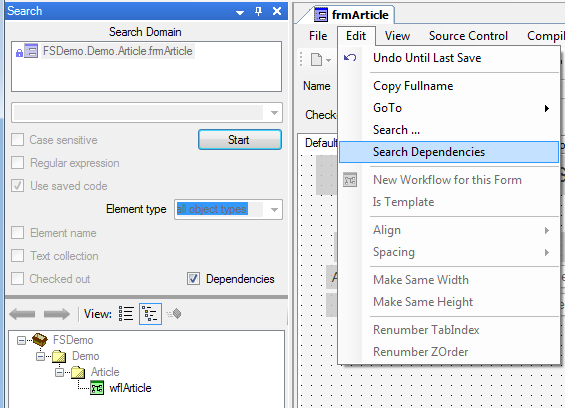Viewport: 565px width, 408px height.
Task: Click the back navigation arrow
Action: click(22, 314)
